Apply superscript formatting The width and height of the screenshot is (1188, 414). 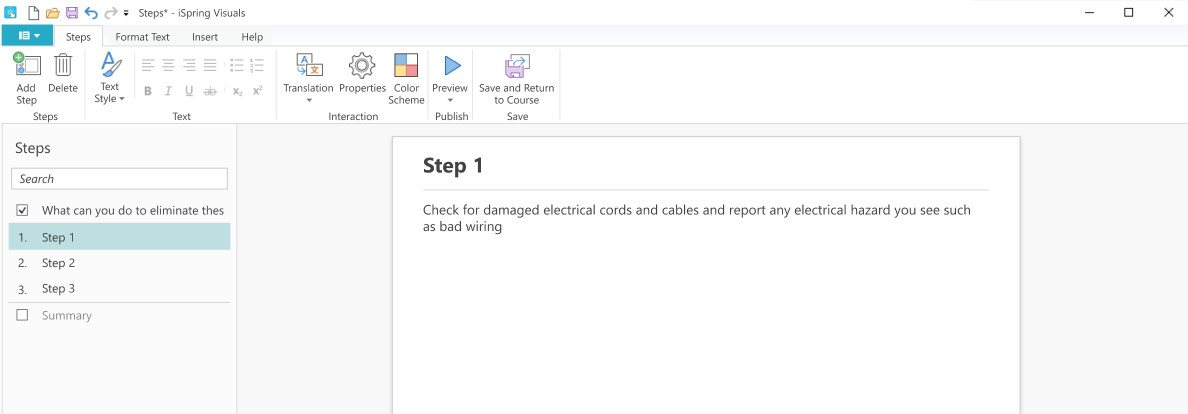(x=258, y=91)
